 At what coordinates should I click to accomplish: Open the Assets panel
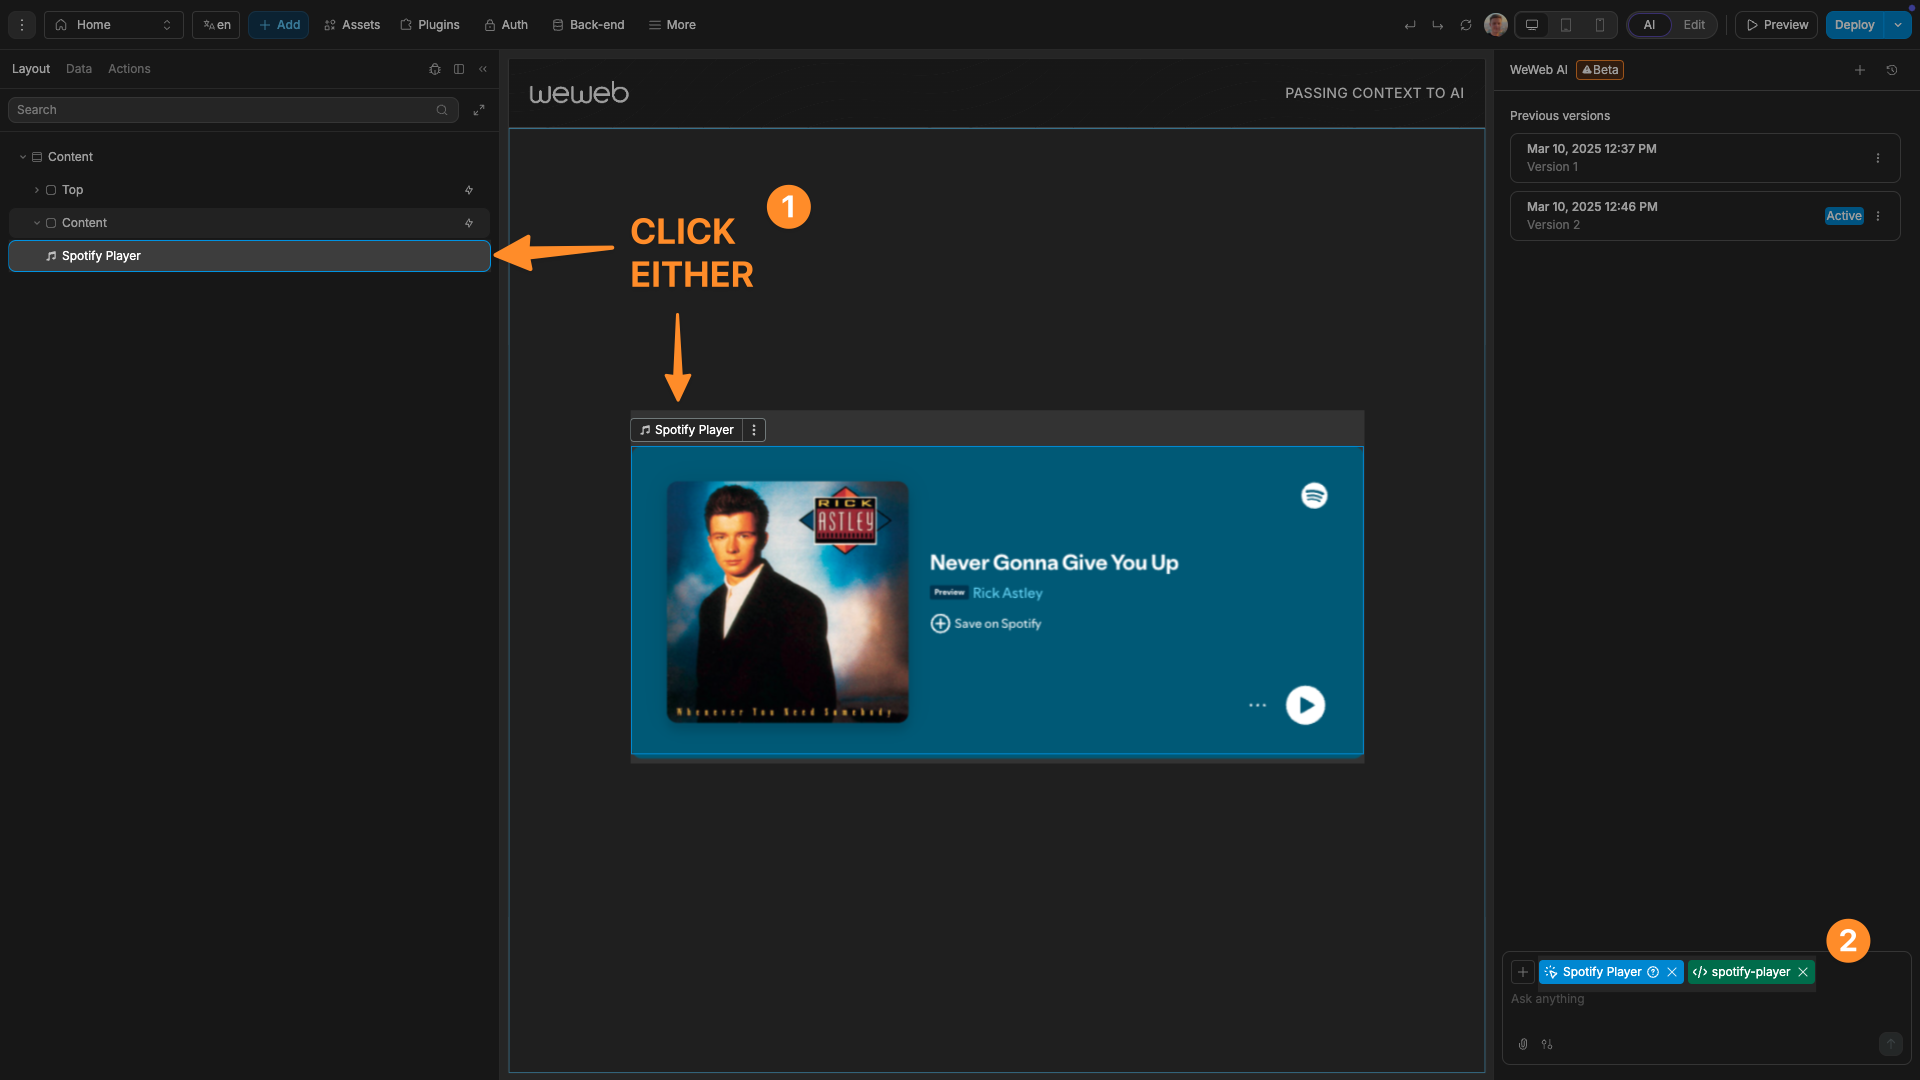point(351,24)
